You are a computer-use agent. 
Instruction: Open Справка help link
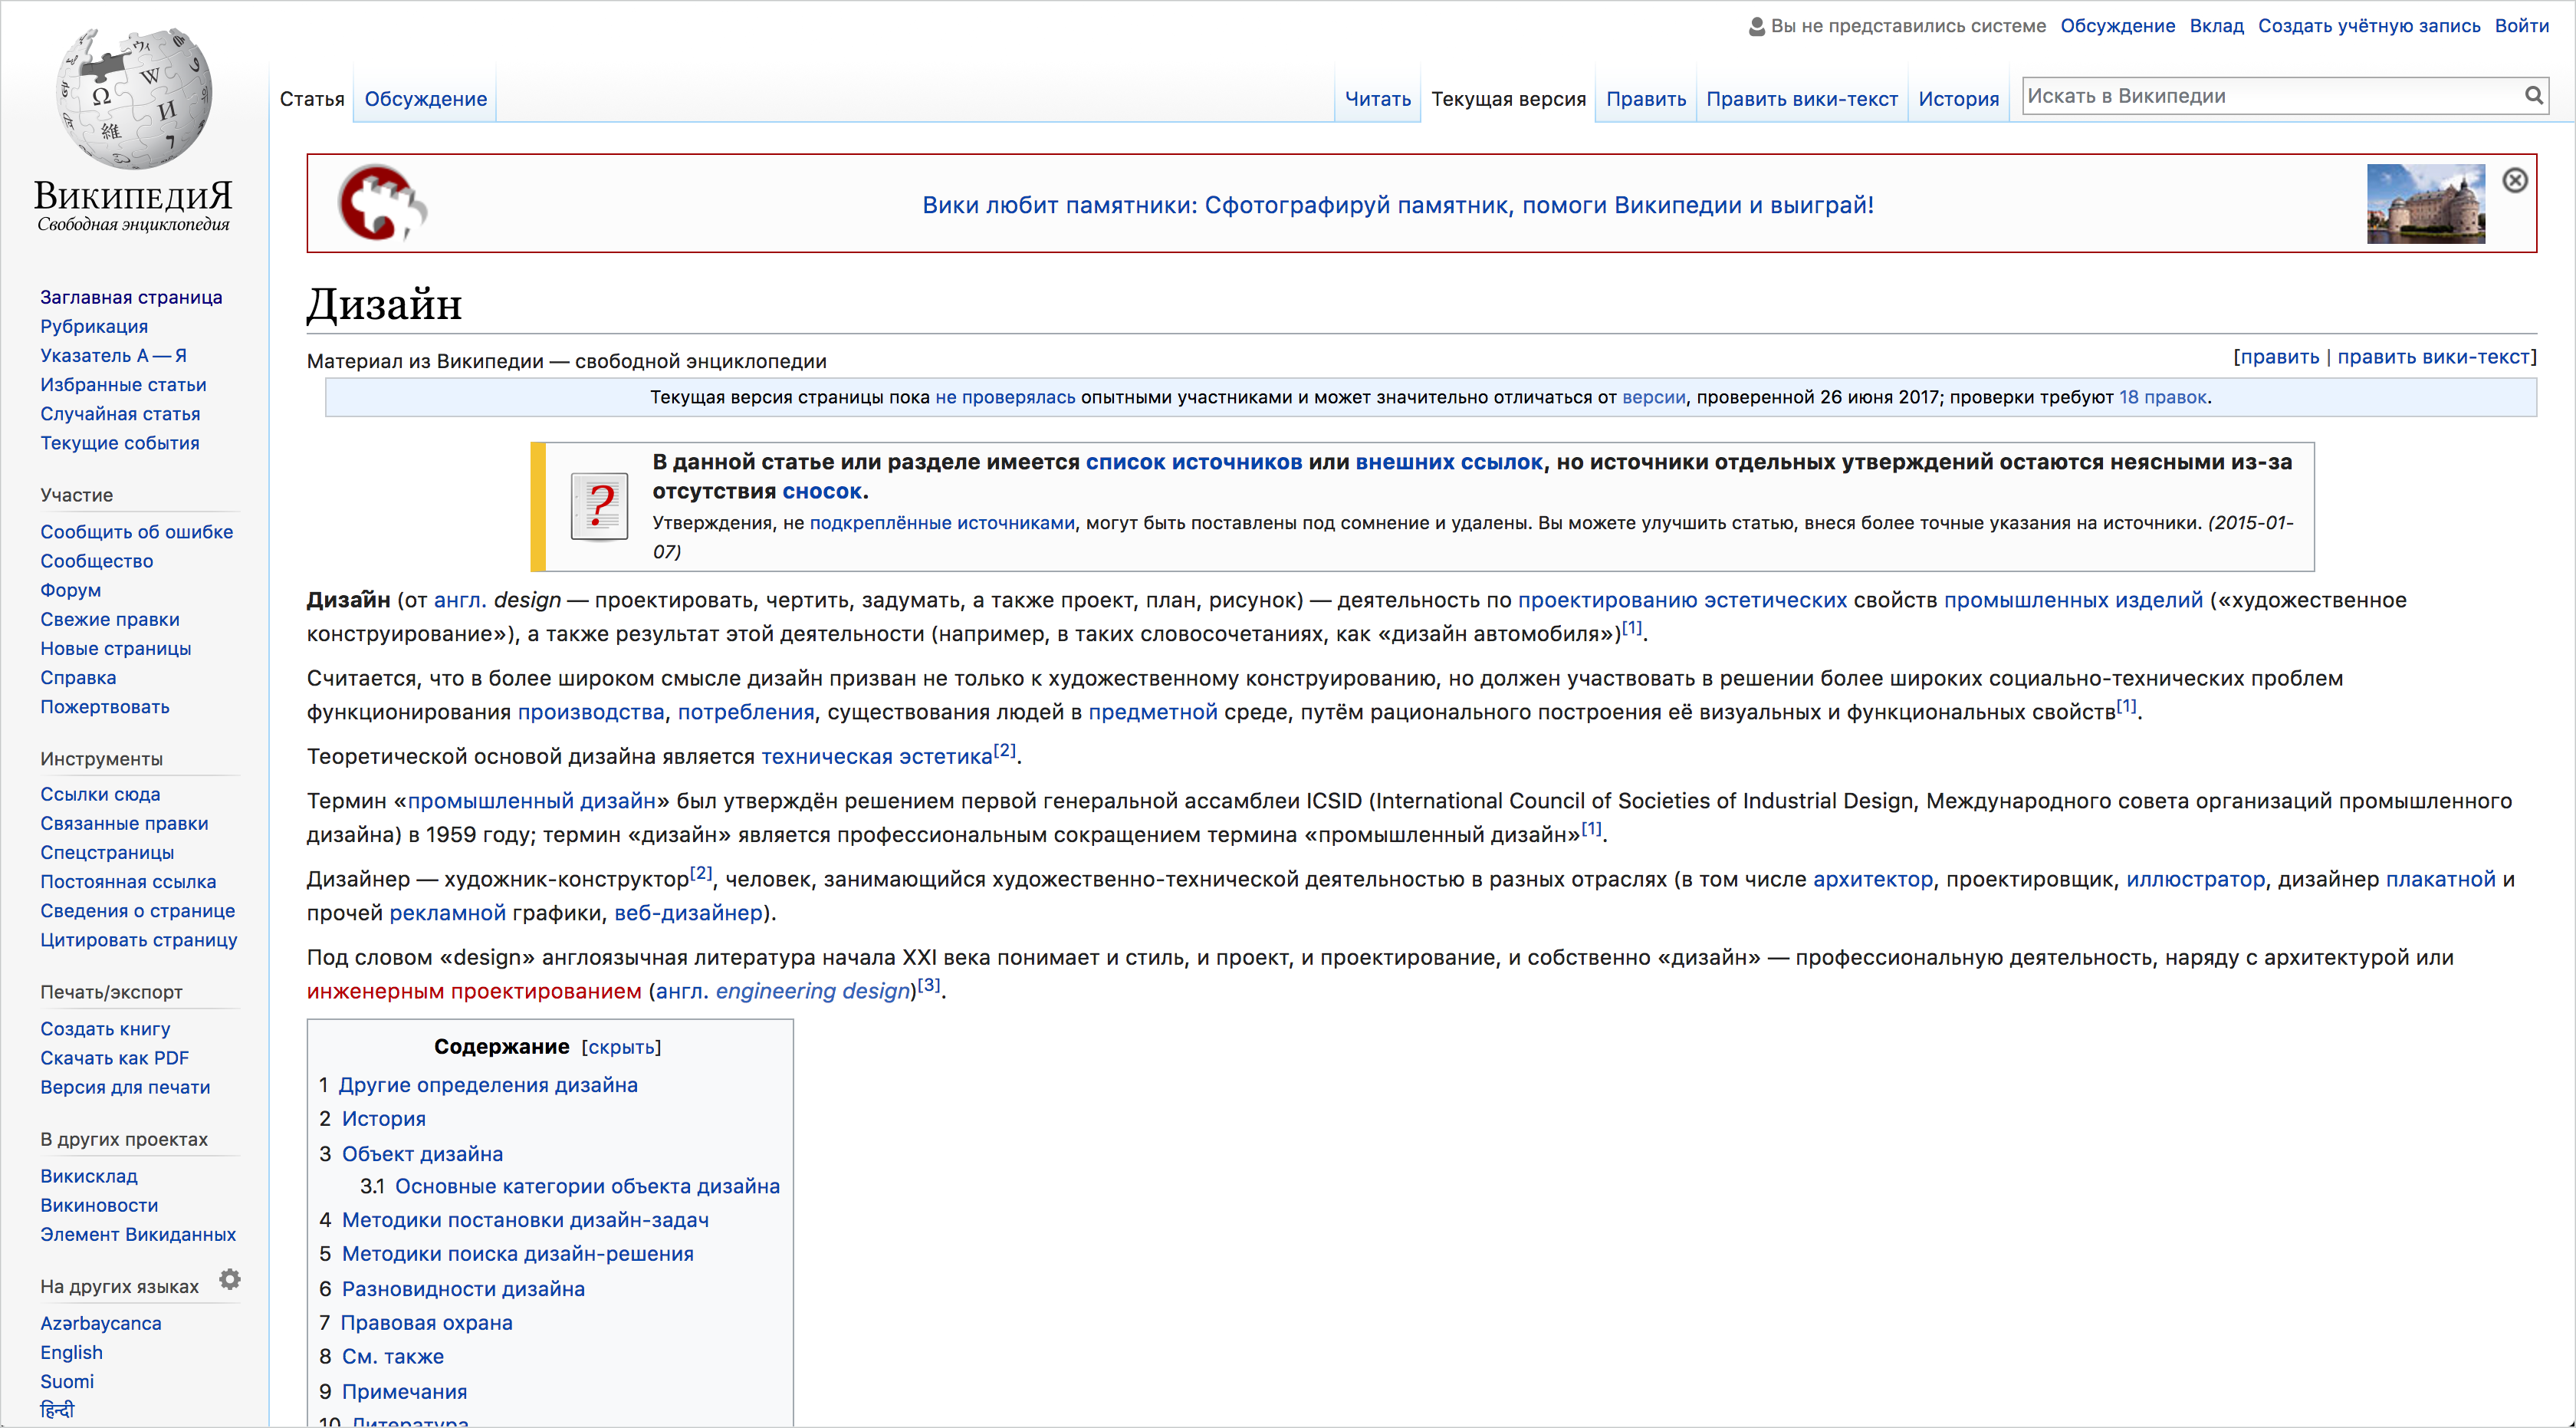point(78,677)
